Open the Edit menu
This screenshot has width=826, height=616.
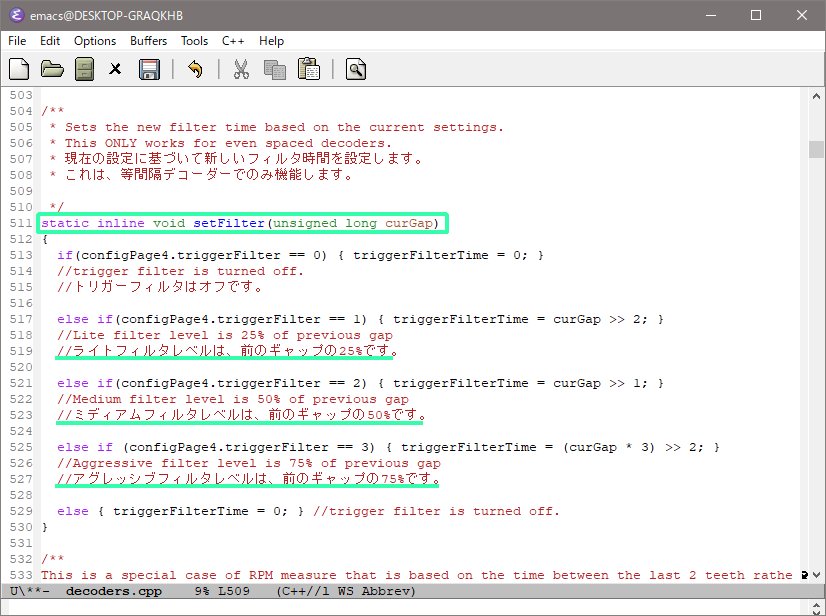(50, 41)
